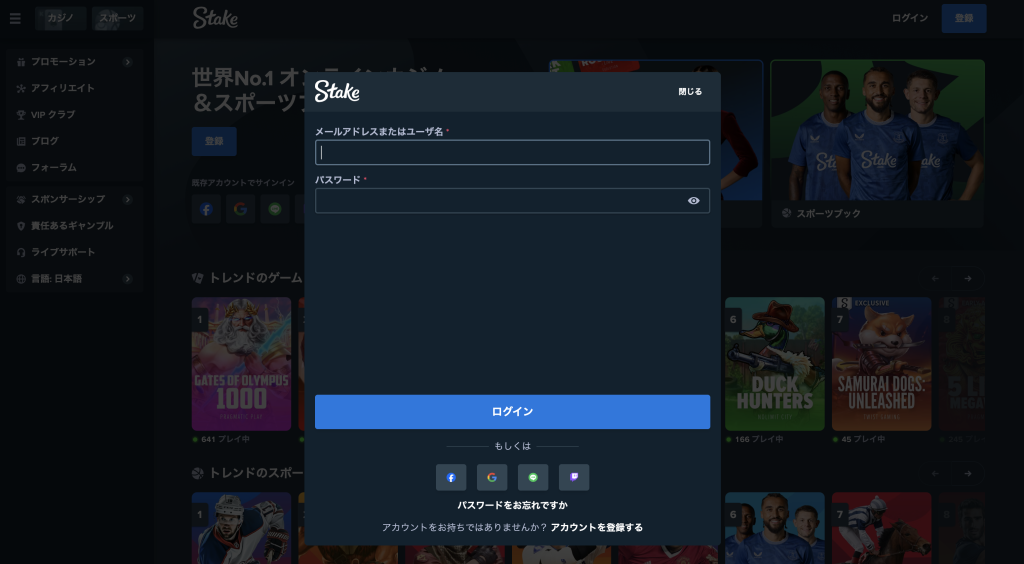Click trending games next arrow

(x=968, y=279)
